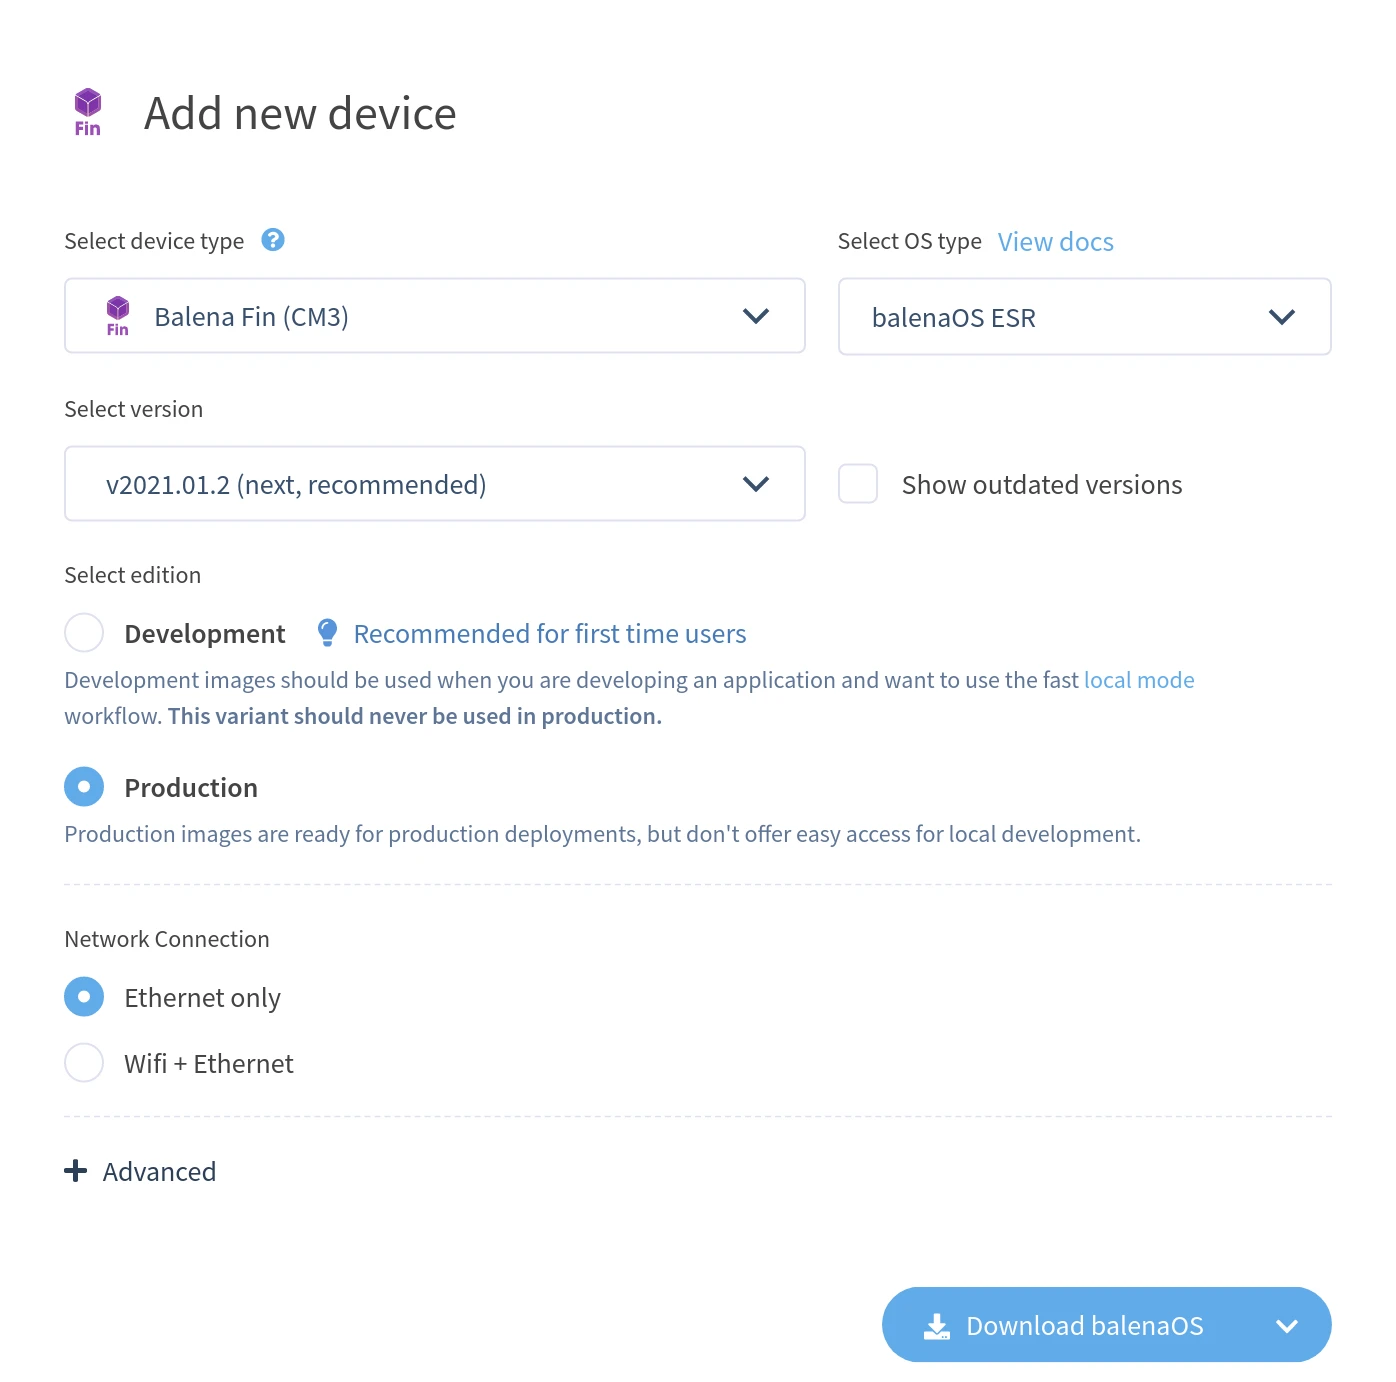Open the device type help question mark icon
1396x1382 pixels.
[273, 239]
